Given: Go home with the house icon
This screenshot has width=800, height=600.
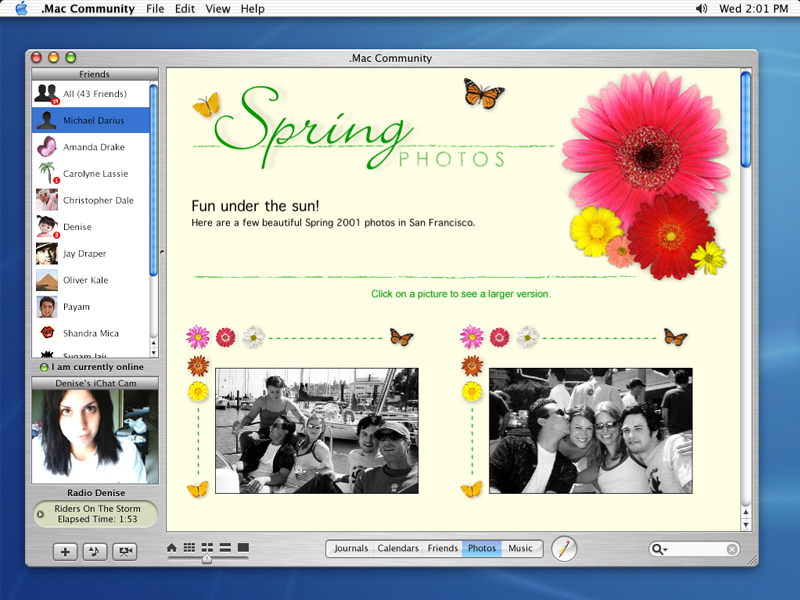Looking at the screenshot, I should 171,547.
